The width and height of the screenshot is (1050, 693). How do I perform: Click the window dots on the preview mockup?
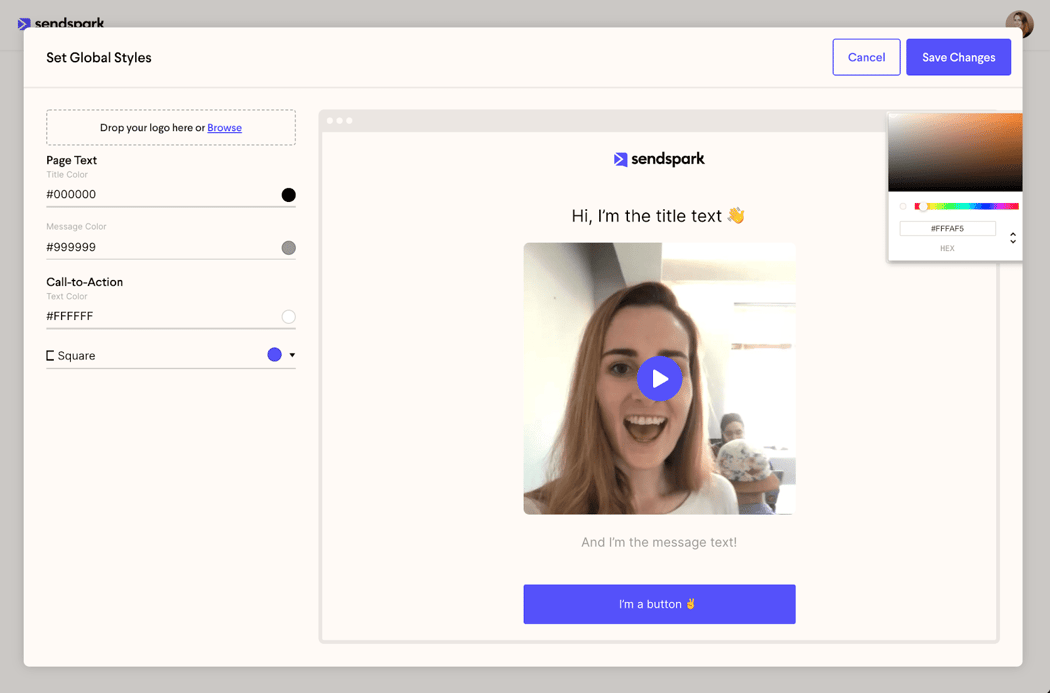[338, 119]
